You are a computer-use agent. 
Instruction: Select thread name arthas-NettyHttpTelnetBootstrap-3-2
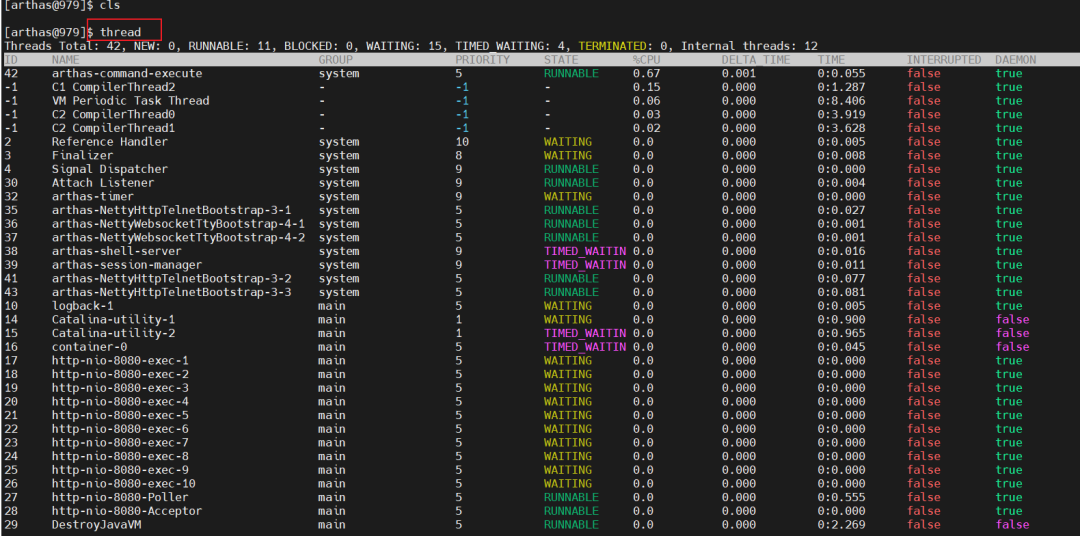pyautogui.click(x=172, y=278)
